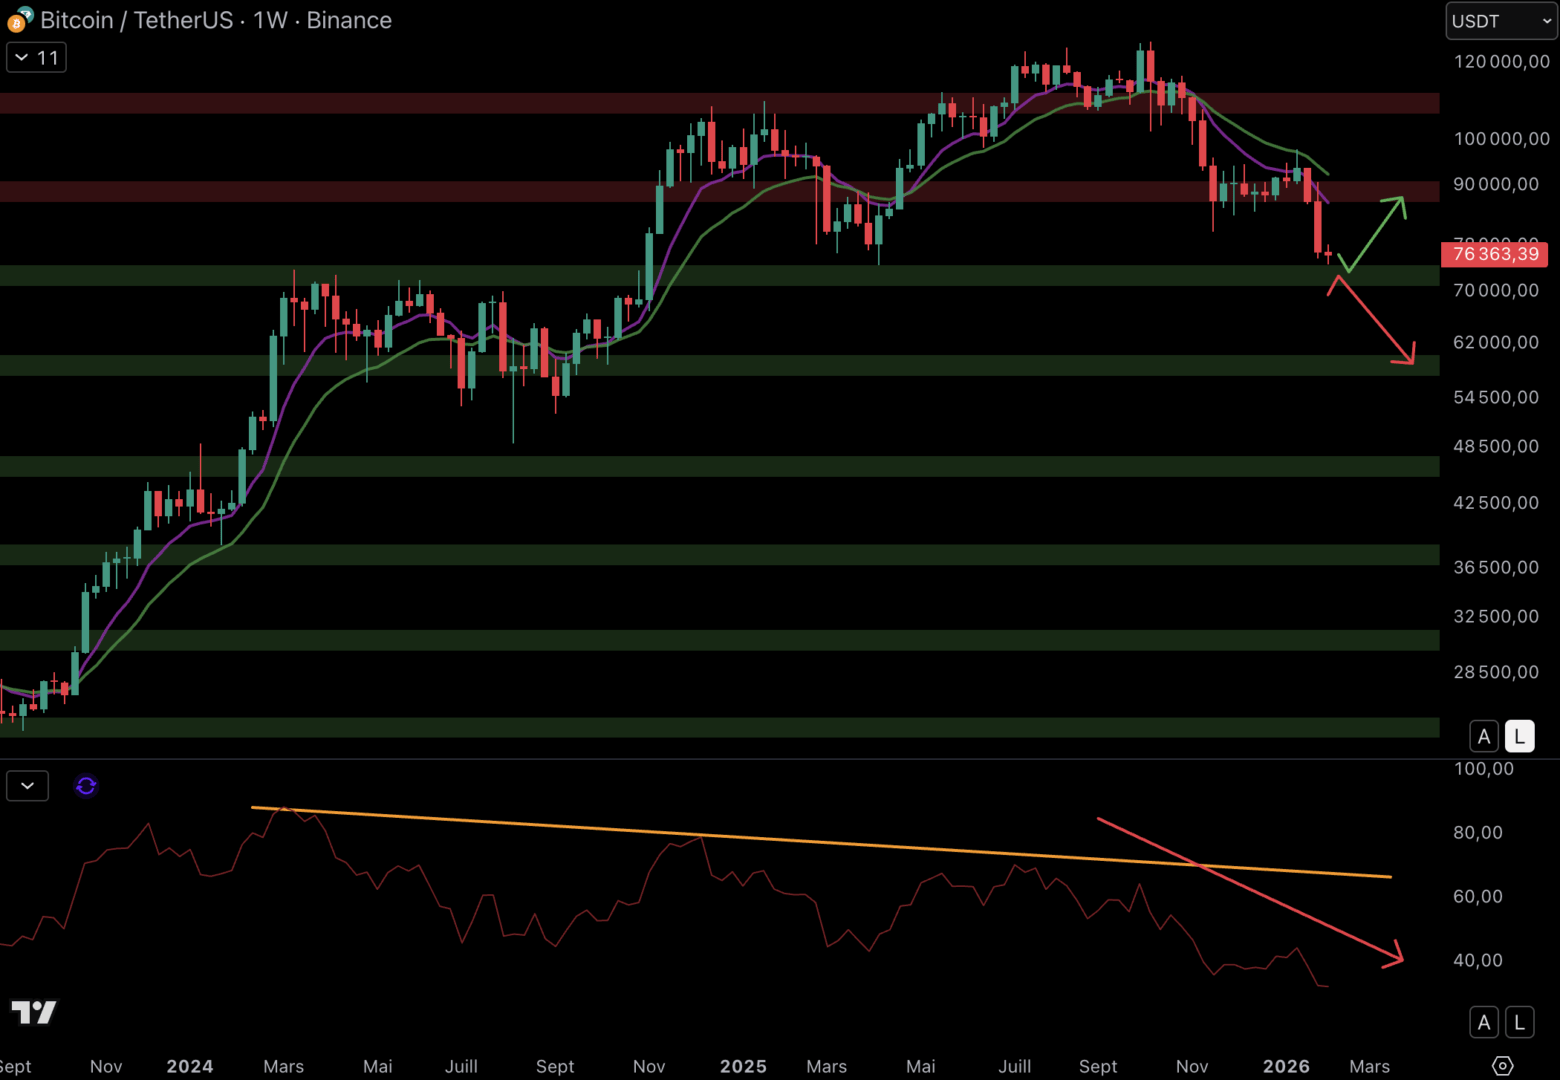Select the red arrow drawn on the oscillator pane
This screenshot has height=1080, width=1560.
tap(1250, 890)
